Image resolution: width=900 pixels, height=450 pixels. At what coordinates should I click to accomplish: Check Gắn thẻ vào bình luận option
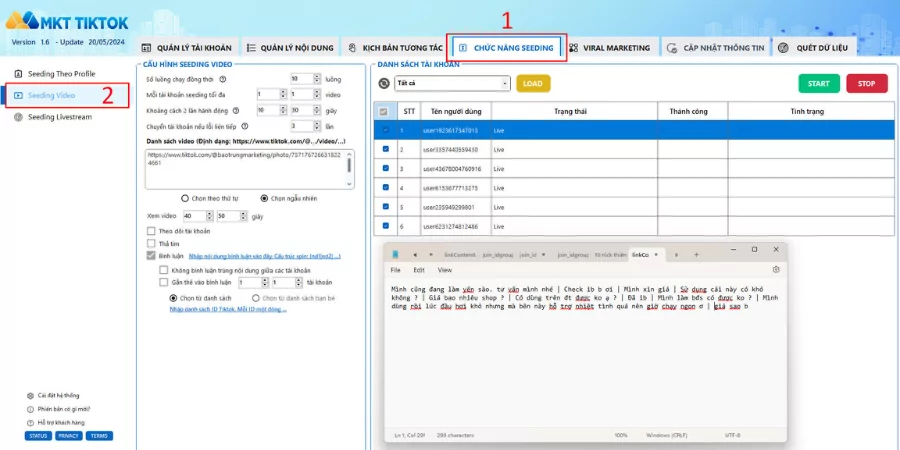click(164, 282)
